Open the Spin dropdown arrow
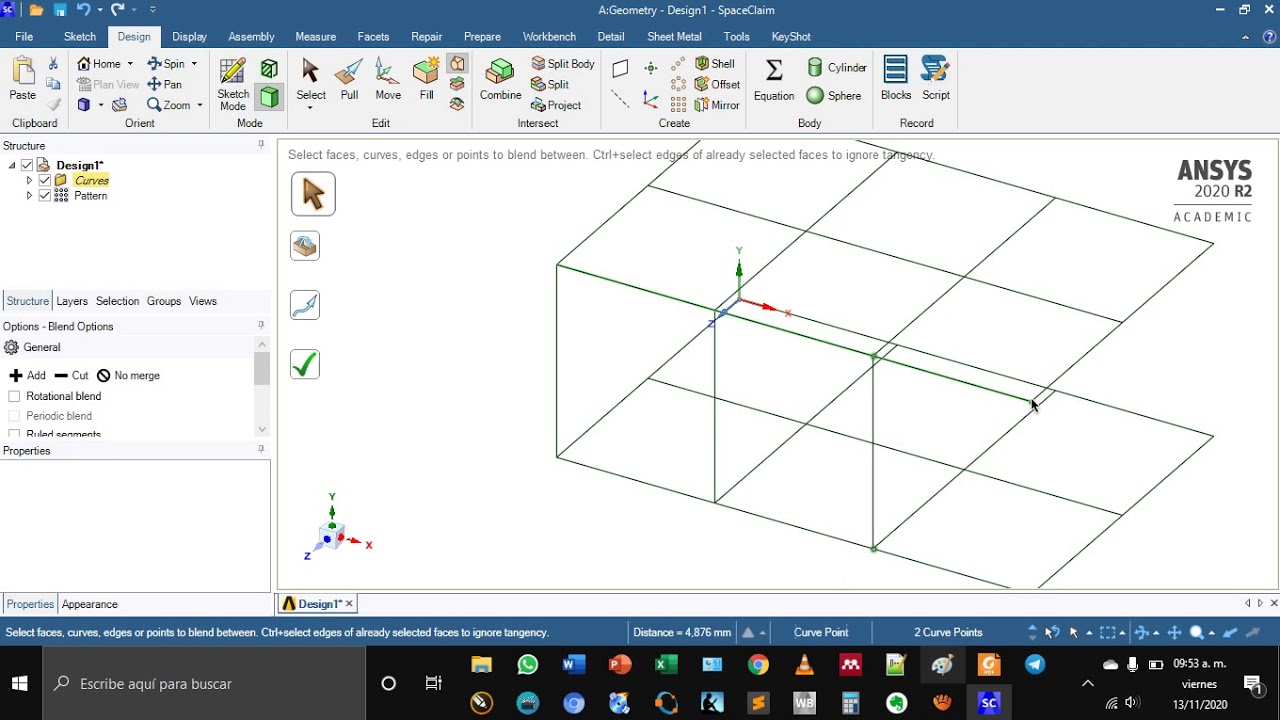 point(194,64)
